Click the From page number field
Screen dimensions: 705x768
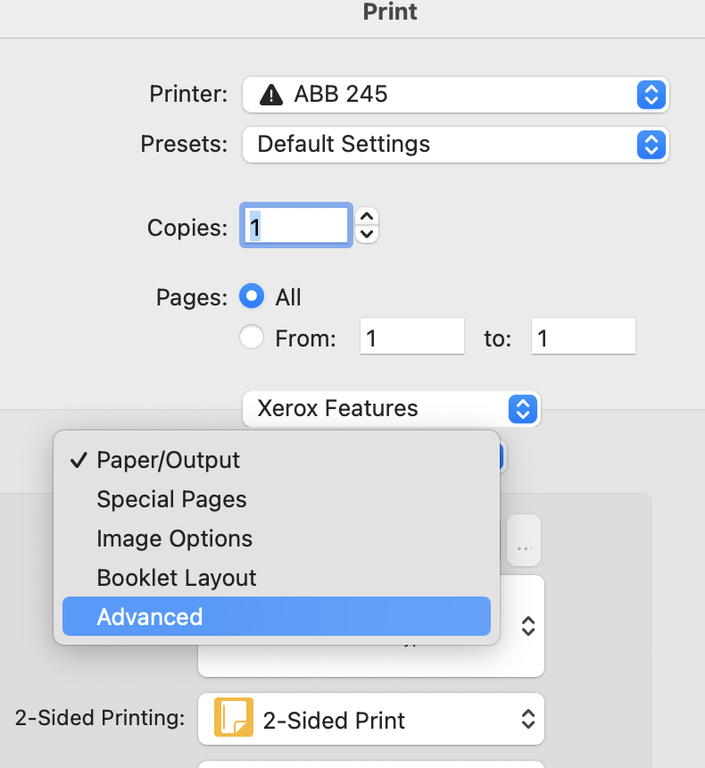coord(412,338)
